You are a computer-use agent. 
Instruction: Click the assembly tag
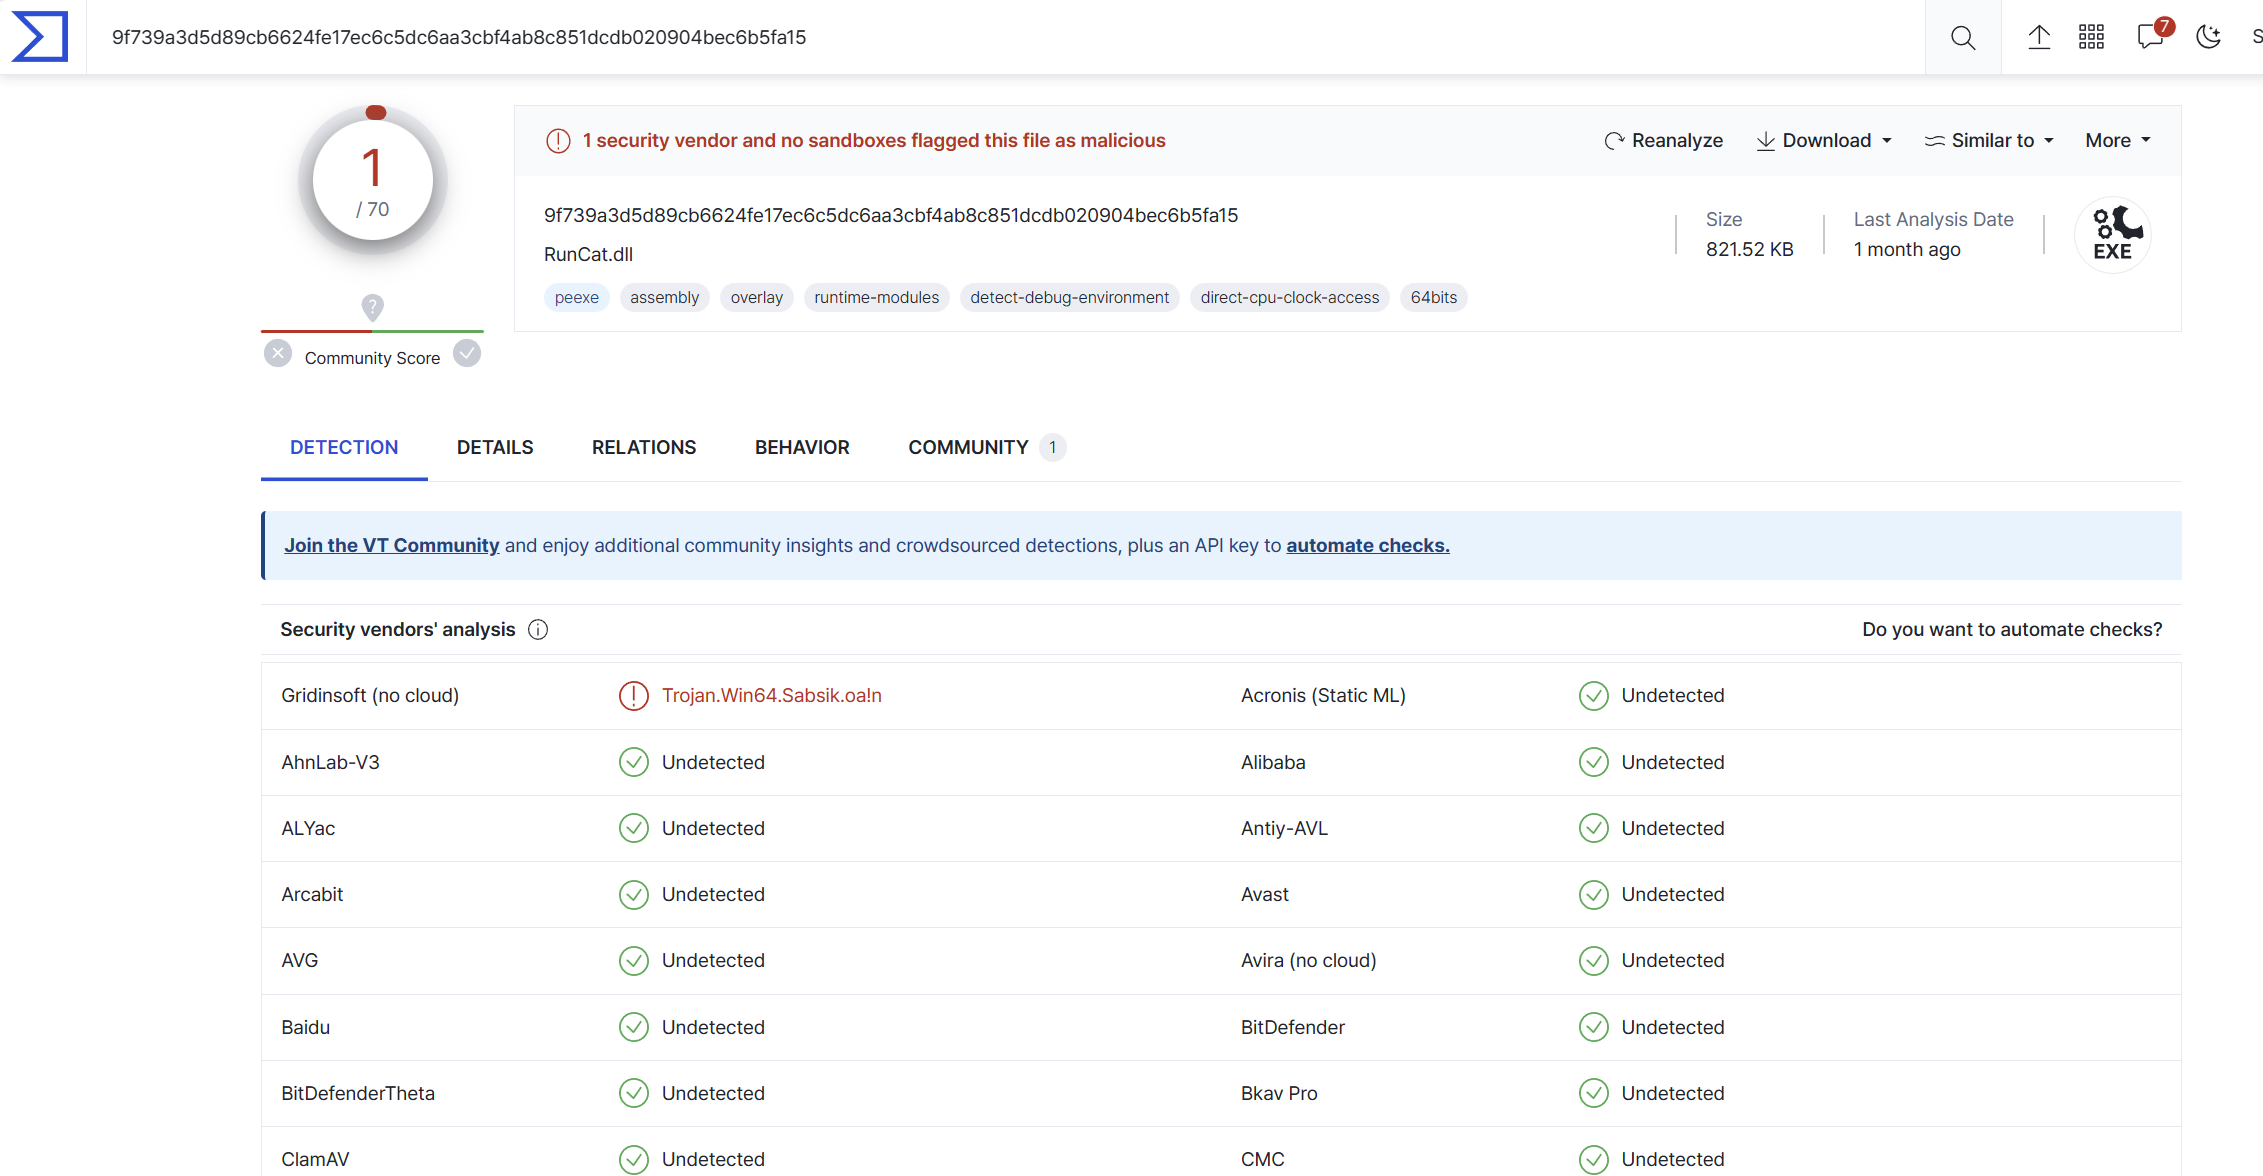pos(665,297)
